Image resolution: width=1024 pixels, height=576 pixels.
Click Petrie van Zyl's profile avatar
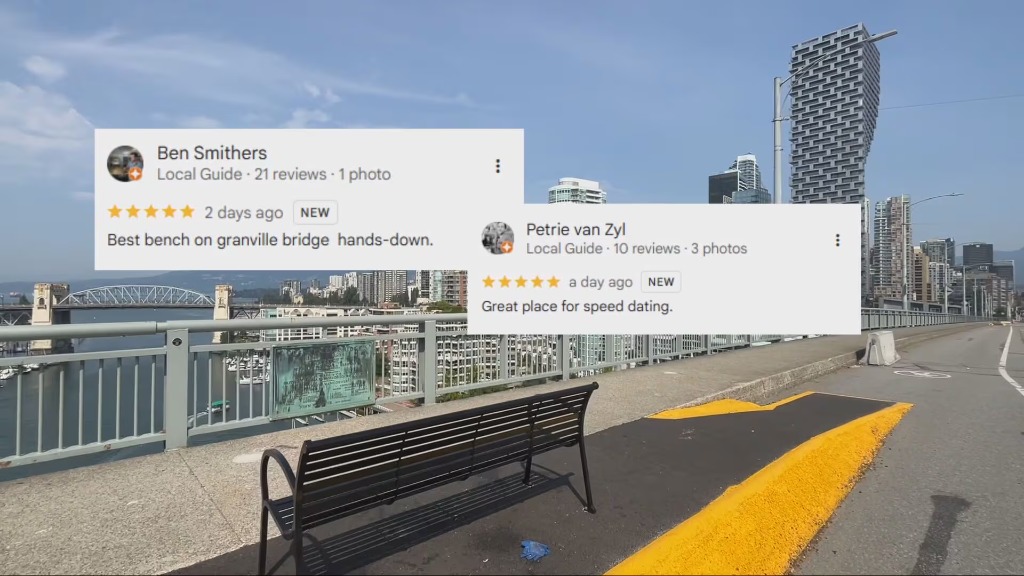[x=498, y=238]
